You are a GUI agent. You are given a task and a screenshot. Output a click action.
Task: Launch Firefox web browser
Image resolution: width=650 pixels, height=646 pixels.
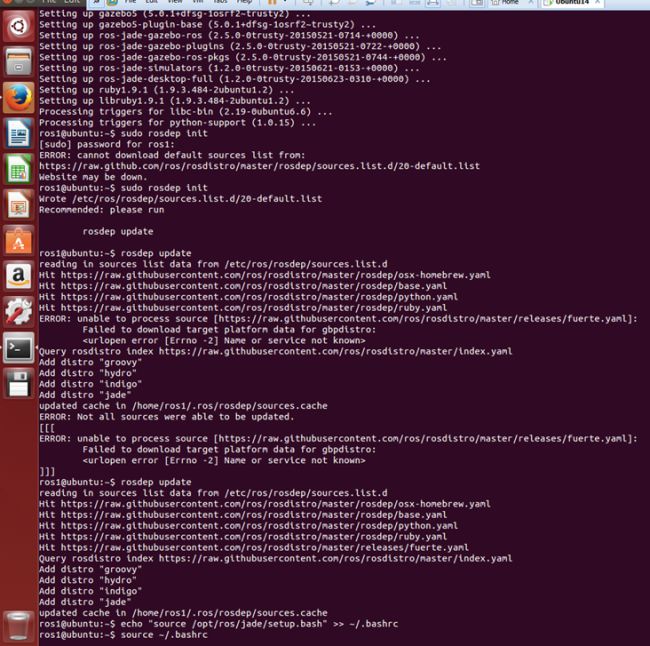pos(18,98)
